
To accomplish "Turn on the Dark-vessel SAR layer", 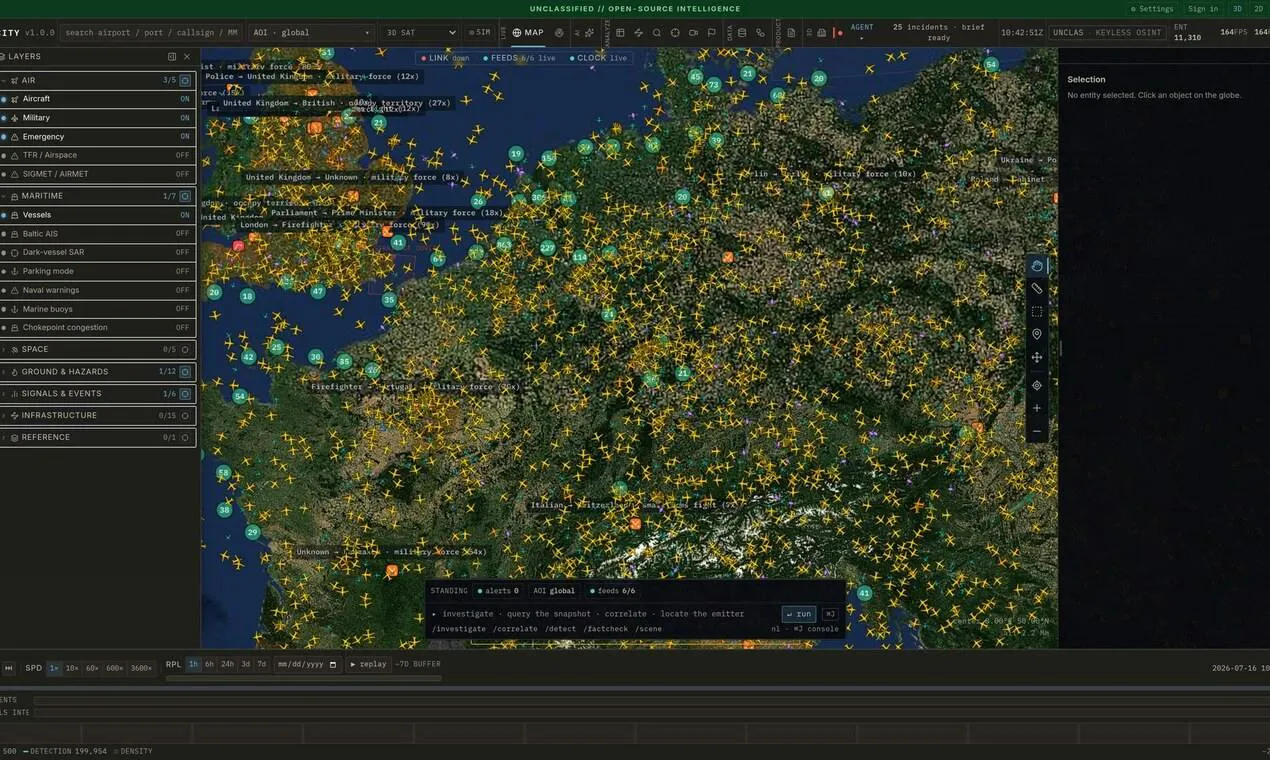I will click(97, 253).
